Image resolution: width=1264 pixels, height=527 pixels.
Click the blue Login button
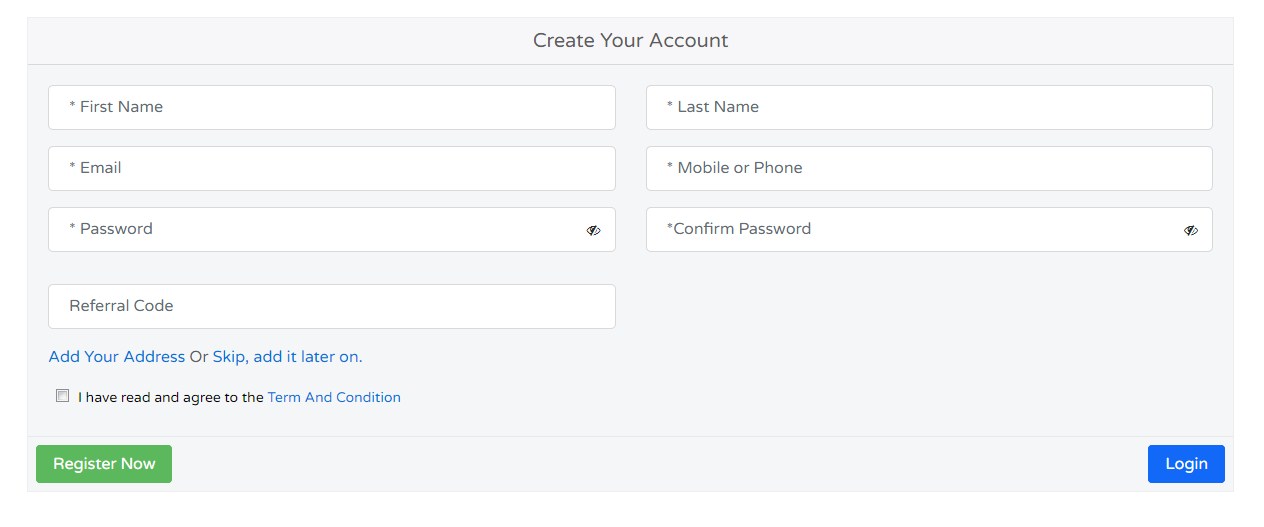[x=1186, y=464]
